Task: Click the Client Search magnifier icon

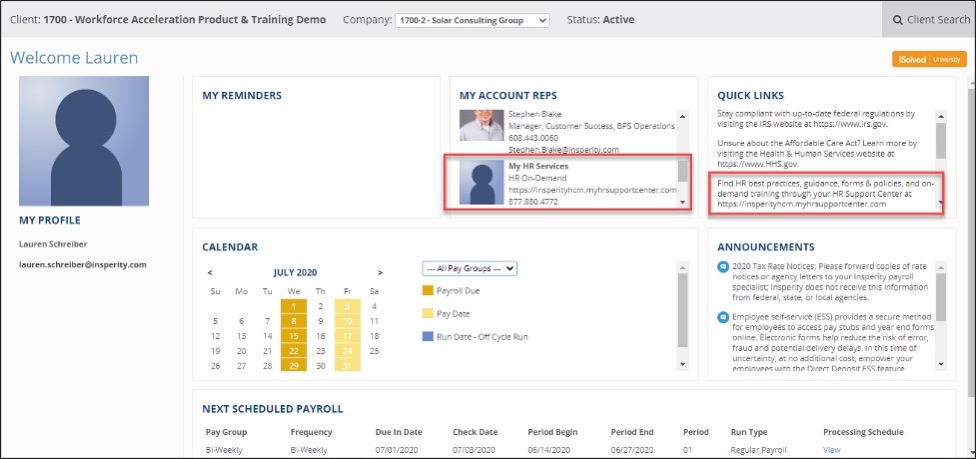Action: pos(898,20)
